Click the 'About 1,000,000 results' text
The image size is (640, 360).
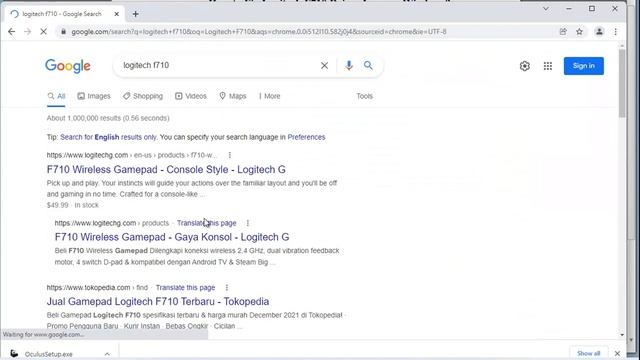[108, 118]
